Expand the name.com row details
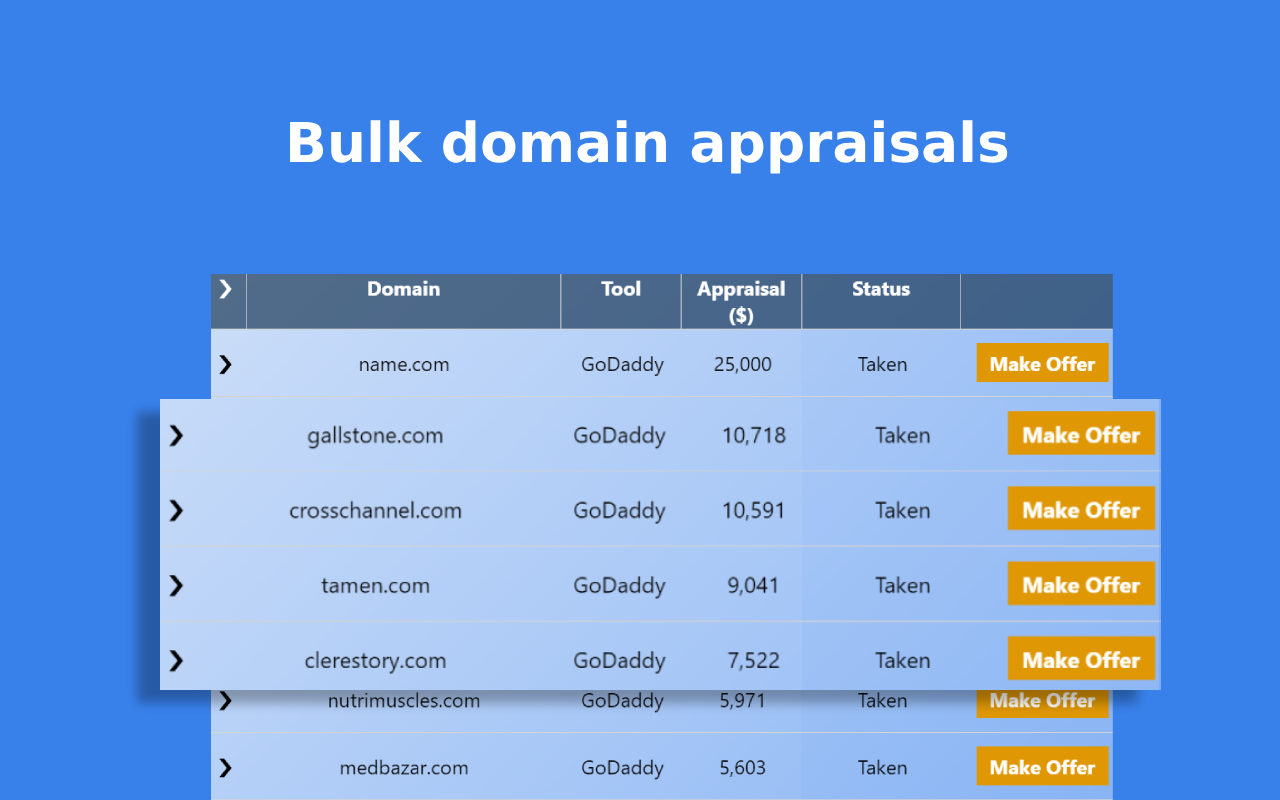Image resolution: width=1280 pixels, height=800 pixels. point(225,364)
